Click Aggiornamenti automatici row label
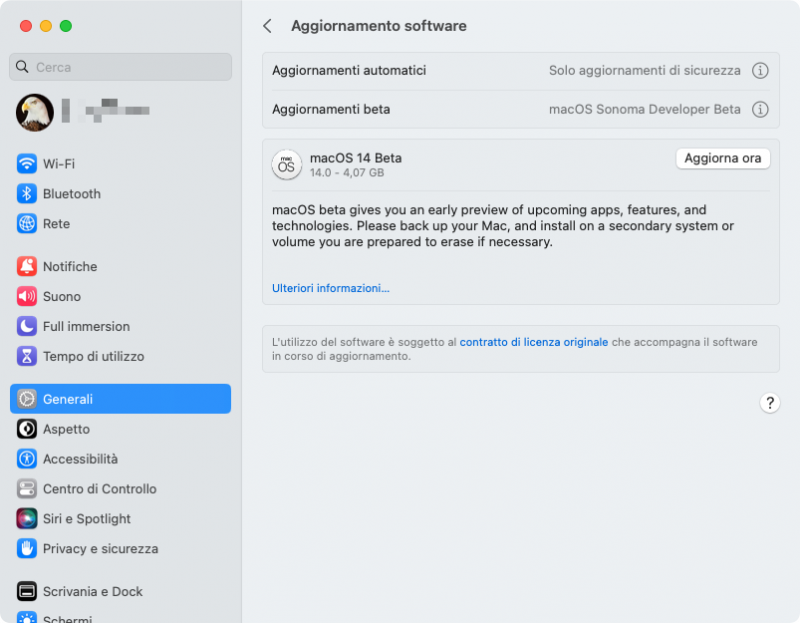800x623 pixels. click(x=349, y=70)
